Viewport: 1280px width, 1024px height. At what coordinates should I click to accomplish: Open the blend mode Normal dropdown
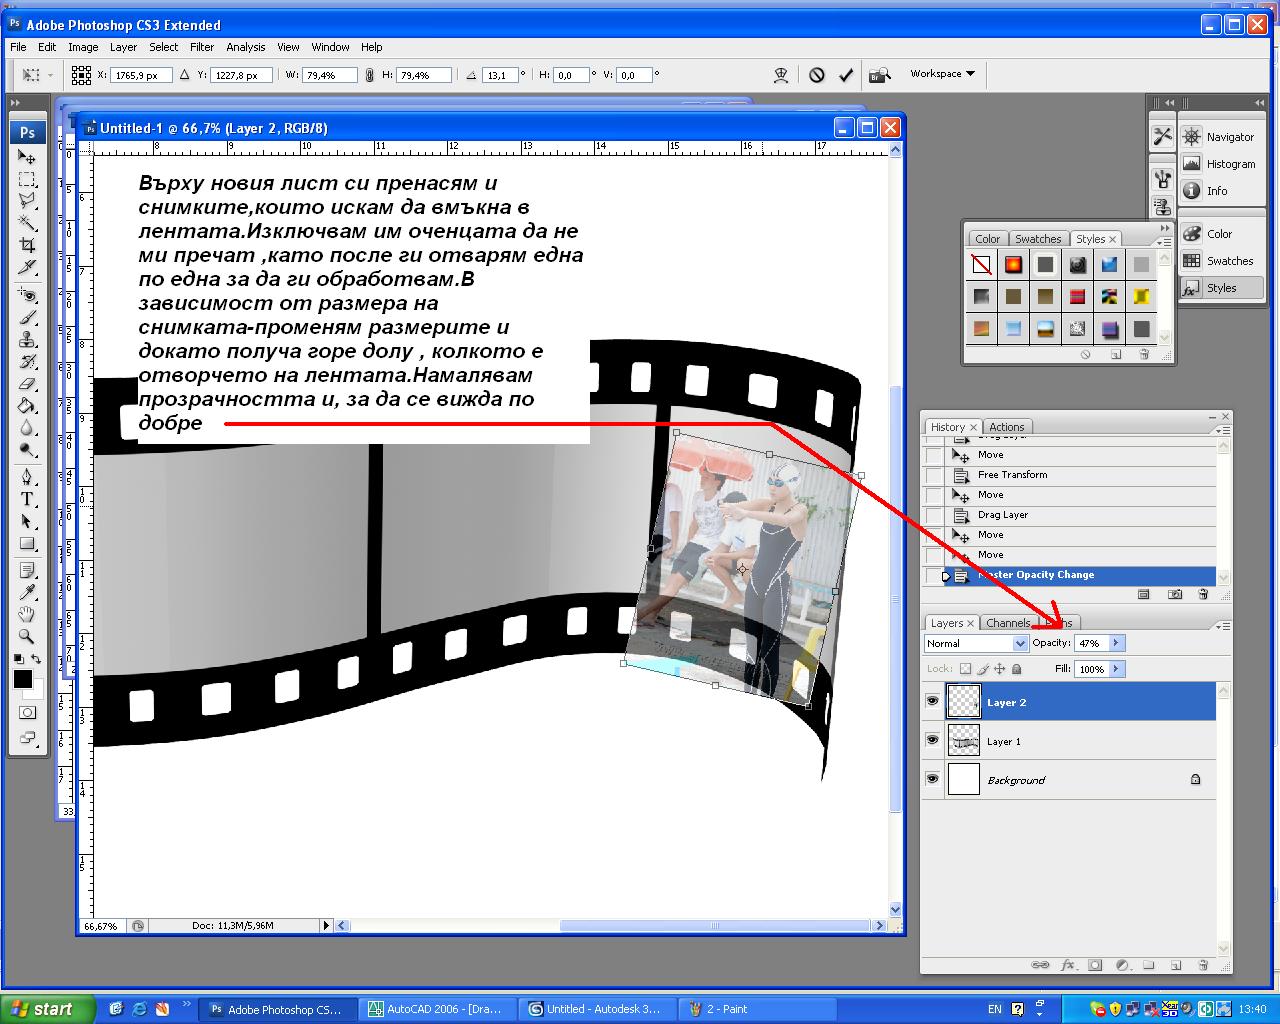tap(976, 644)
